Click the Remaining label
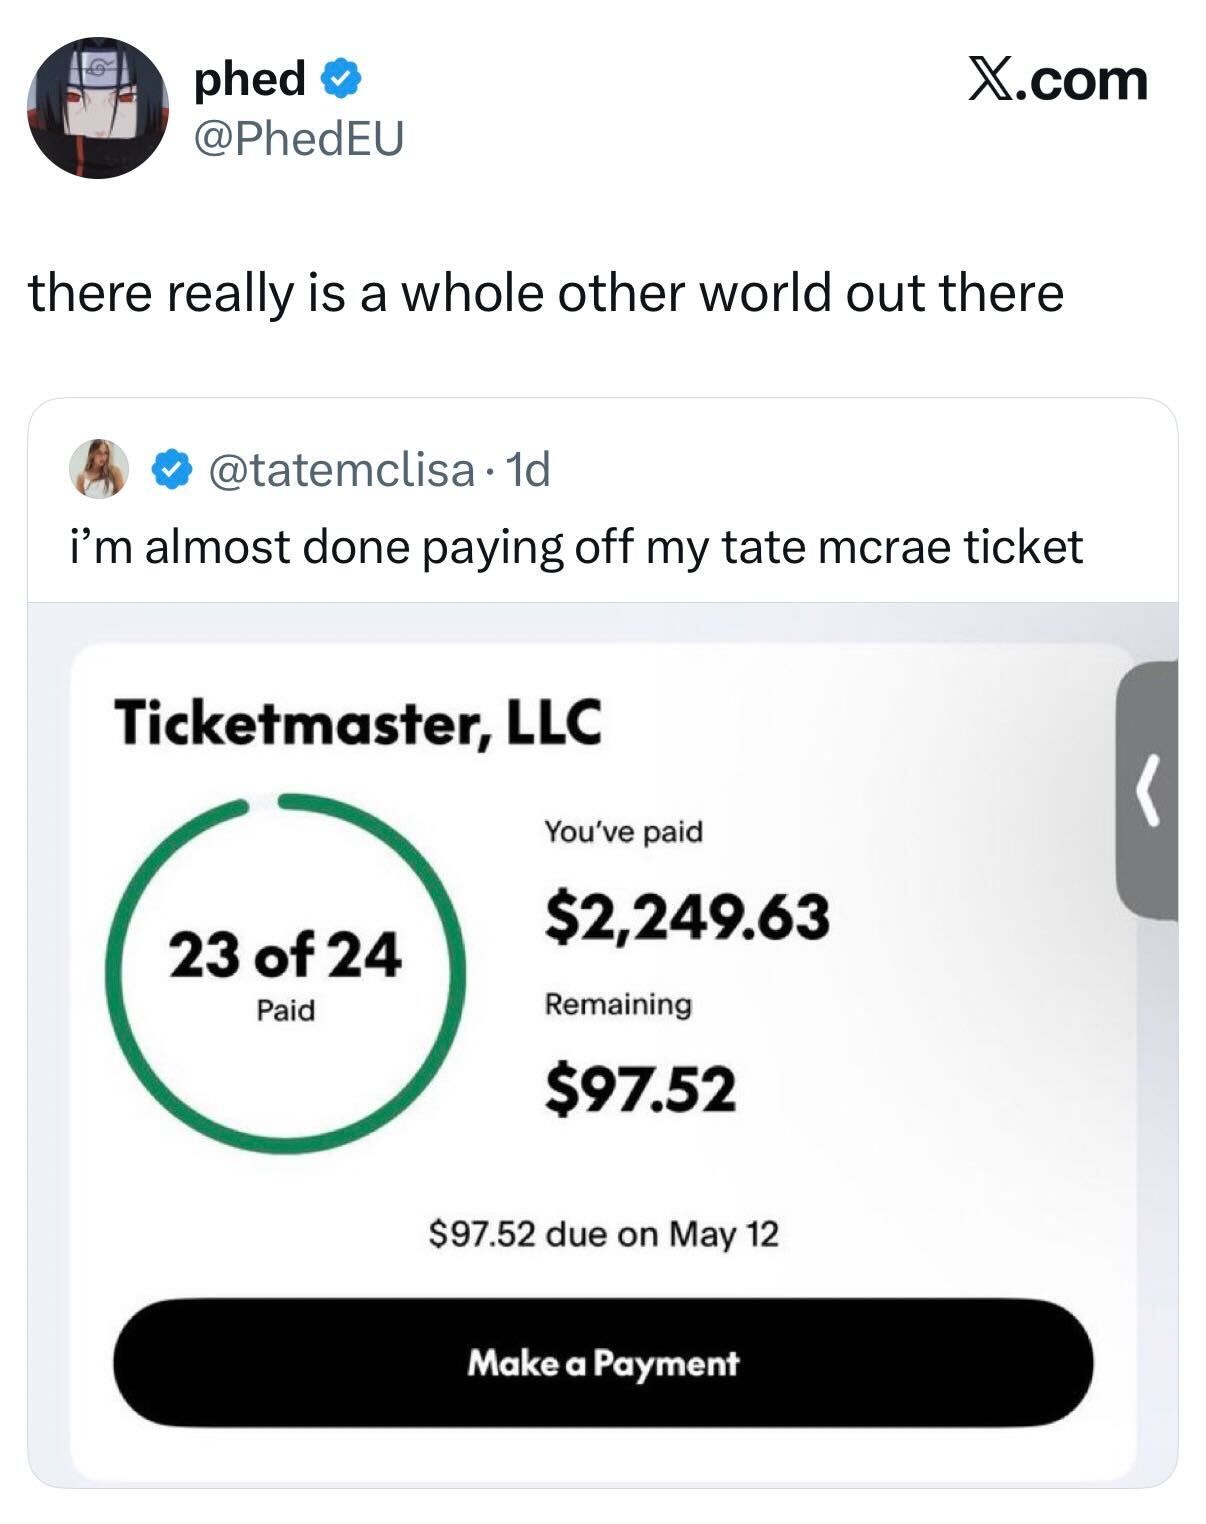 tap(617, 1003)
